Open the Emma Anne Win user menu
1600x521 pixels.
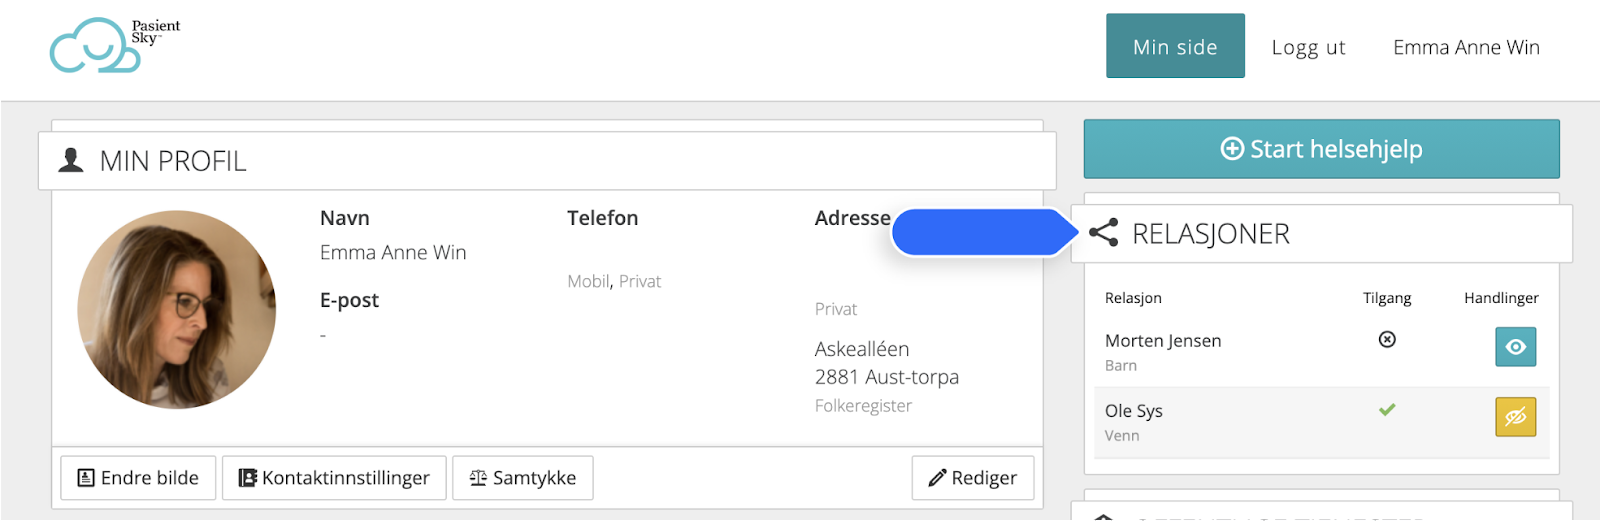click(x=1466, y=47)
